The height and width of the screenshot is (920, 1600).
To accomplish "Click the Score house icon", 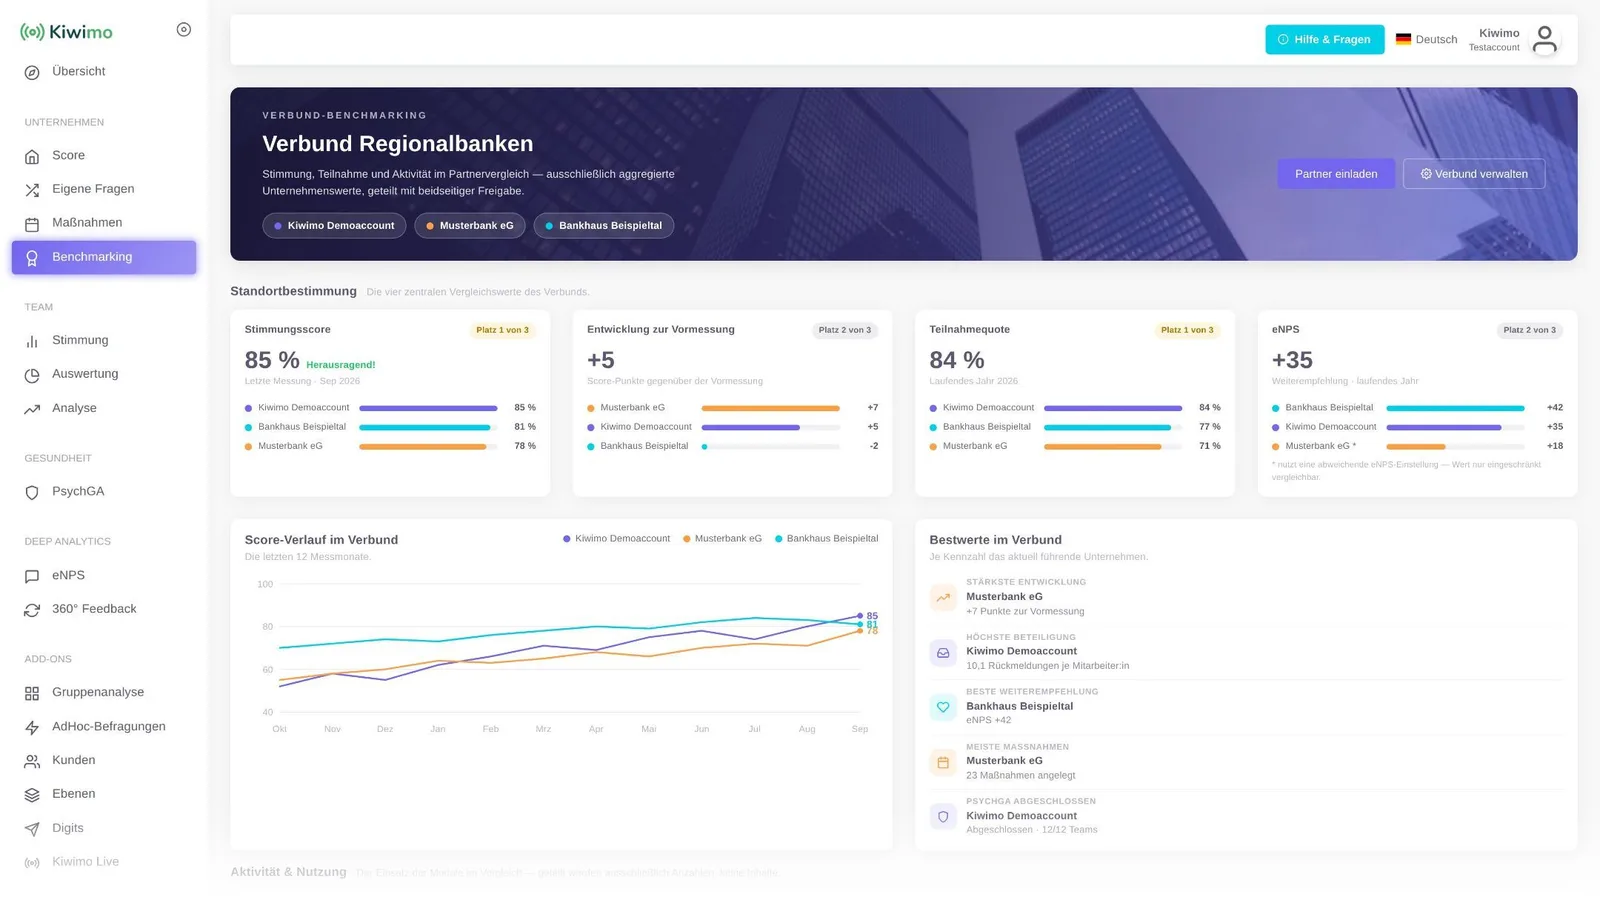I will click(x=32, y=156).
